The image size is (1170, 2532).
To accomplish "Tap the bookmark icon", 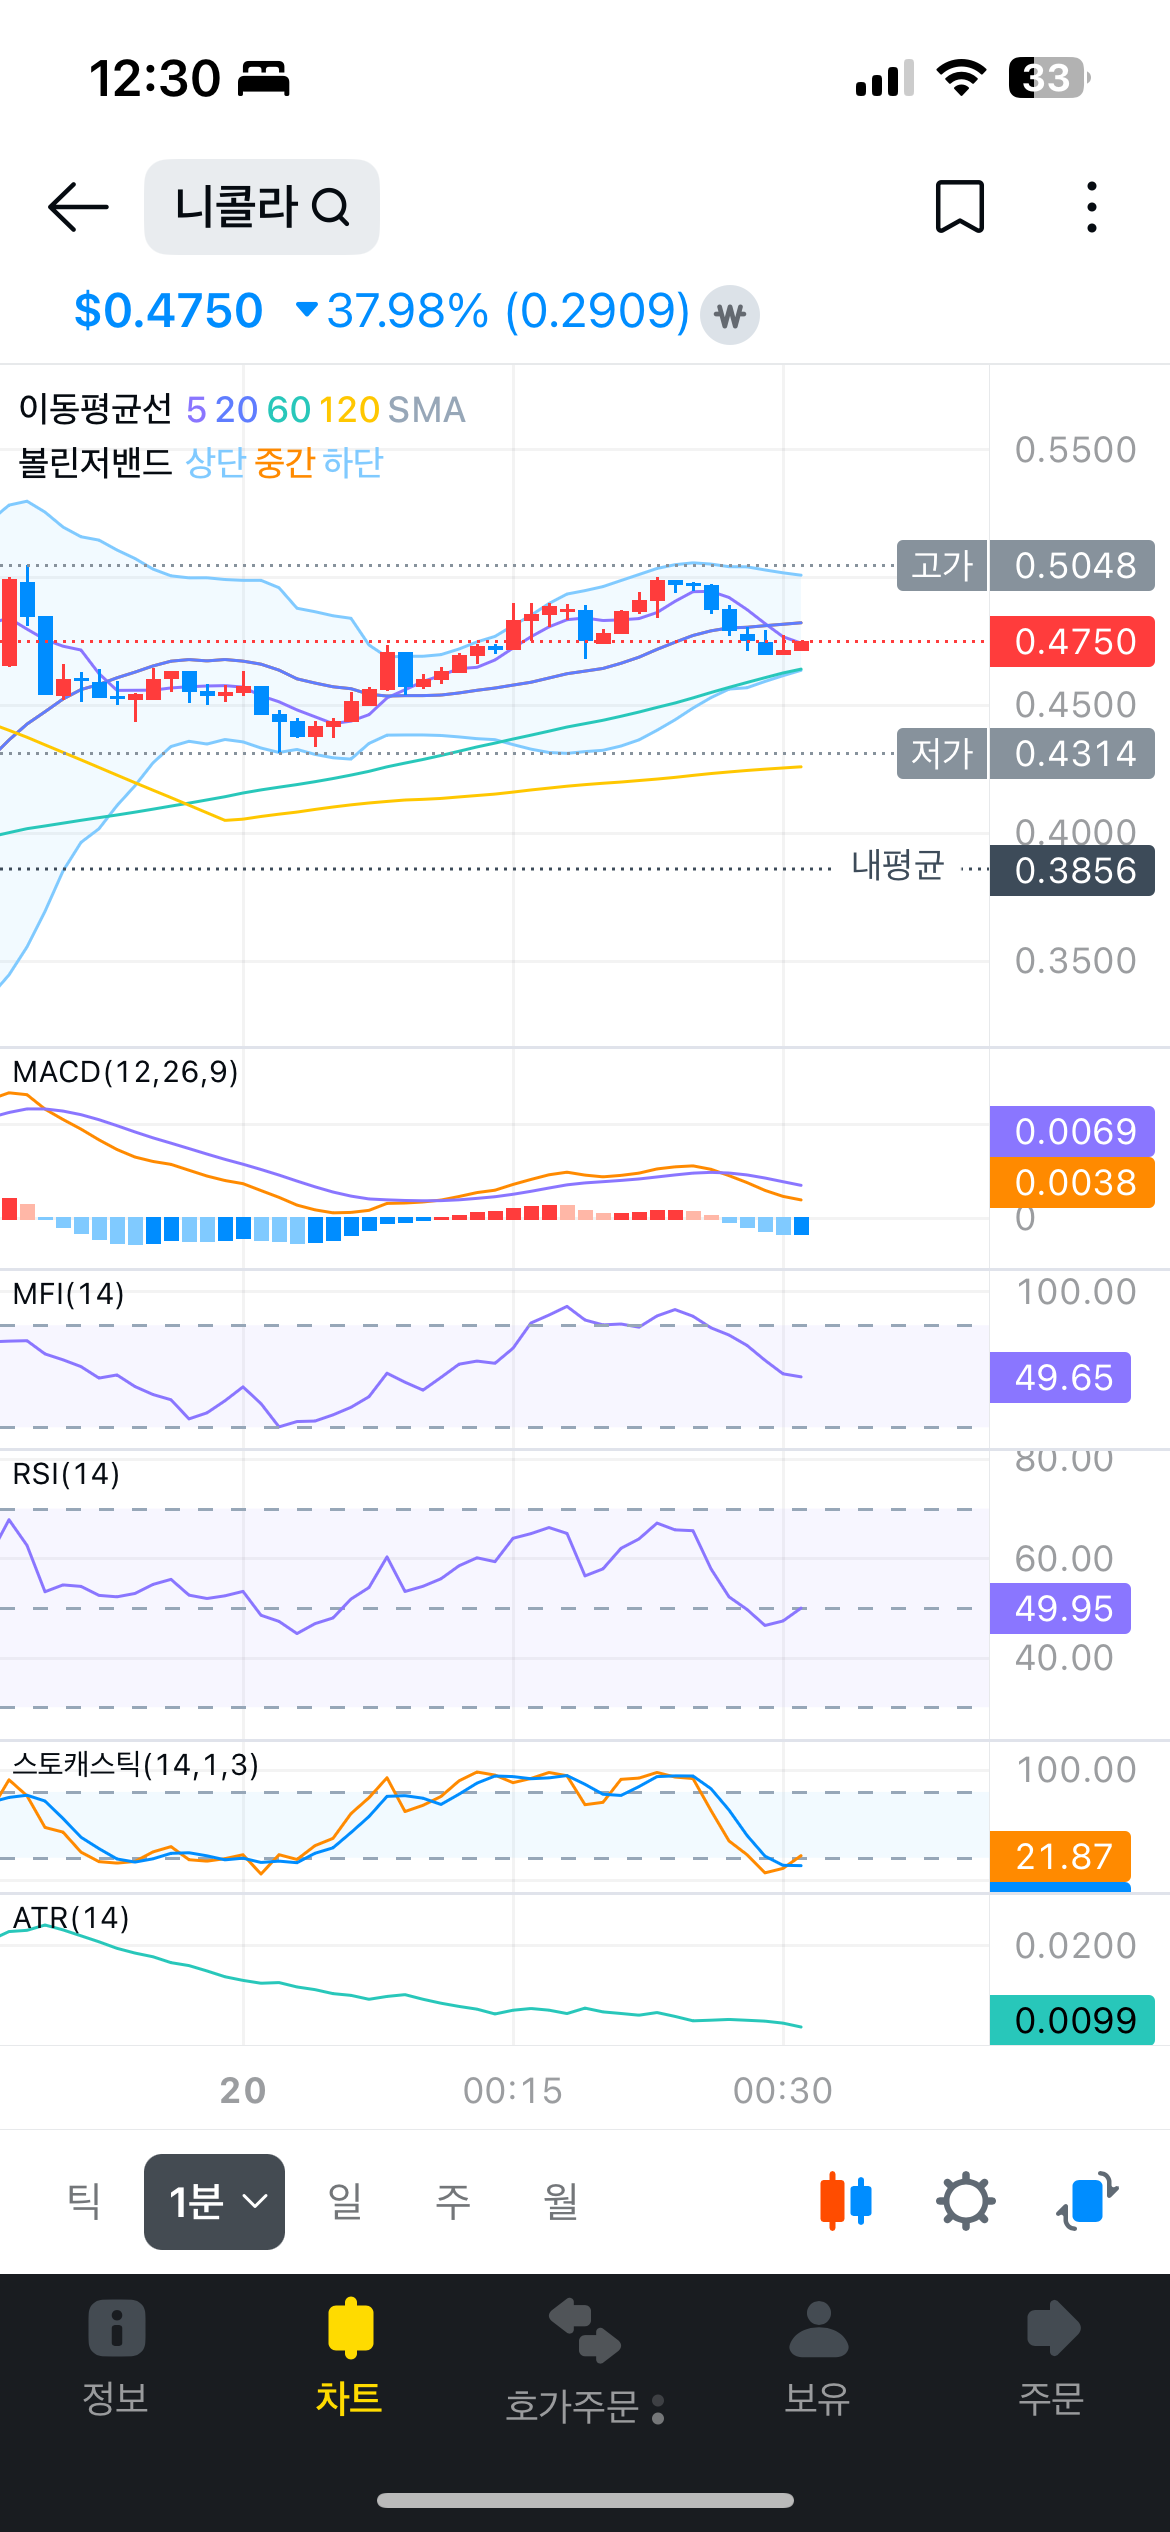I will pyautogui.click(x=960, y=207).
